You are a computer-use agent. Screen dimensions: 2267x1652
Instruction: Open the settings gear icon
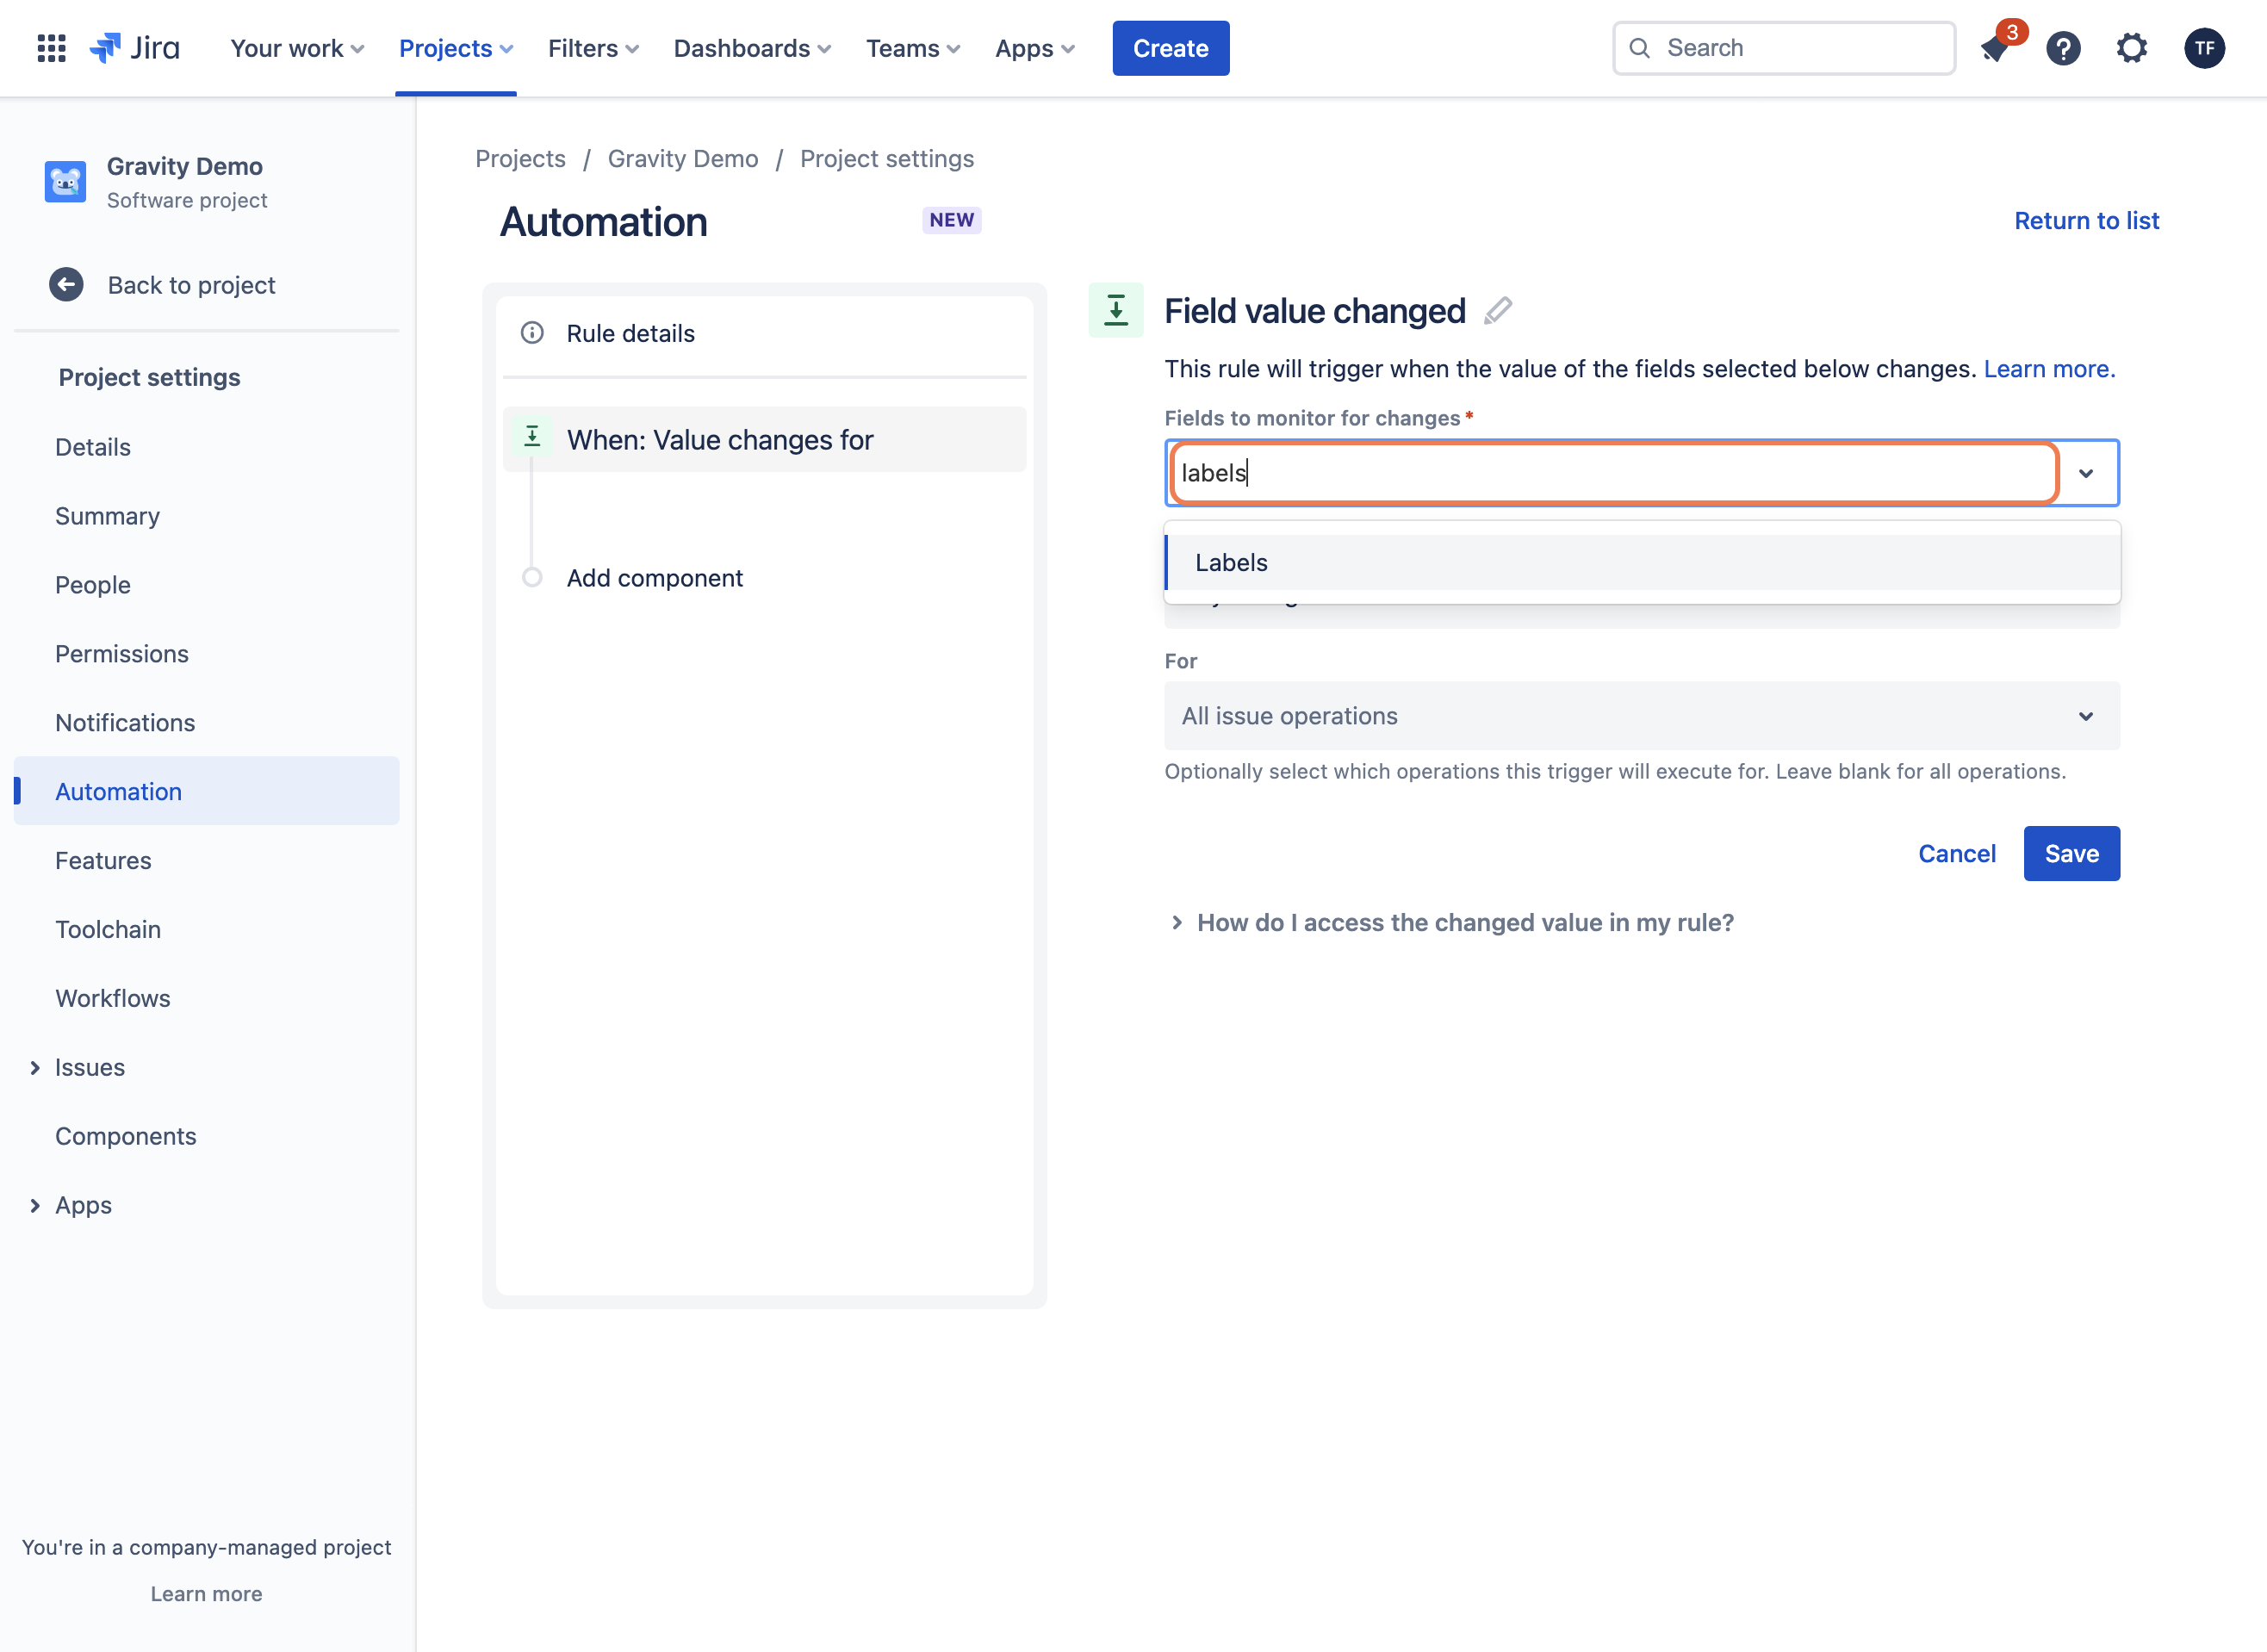[2132, 48]
